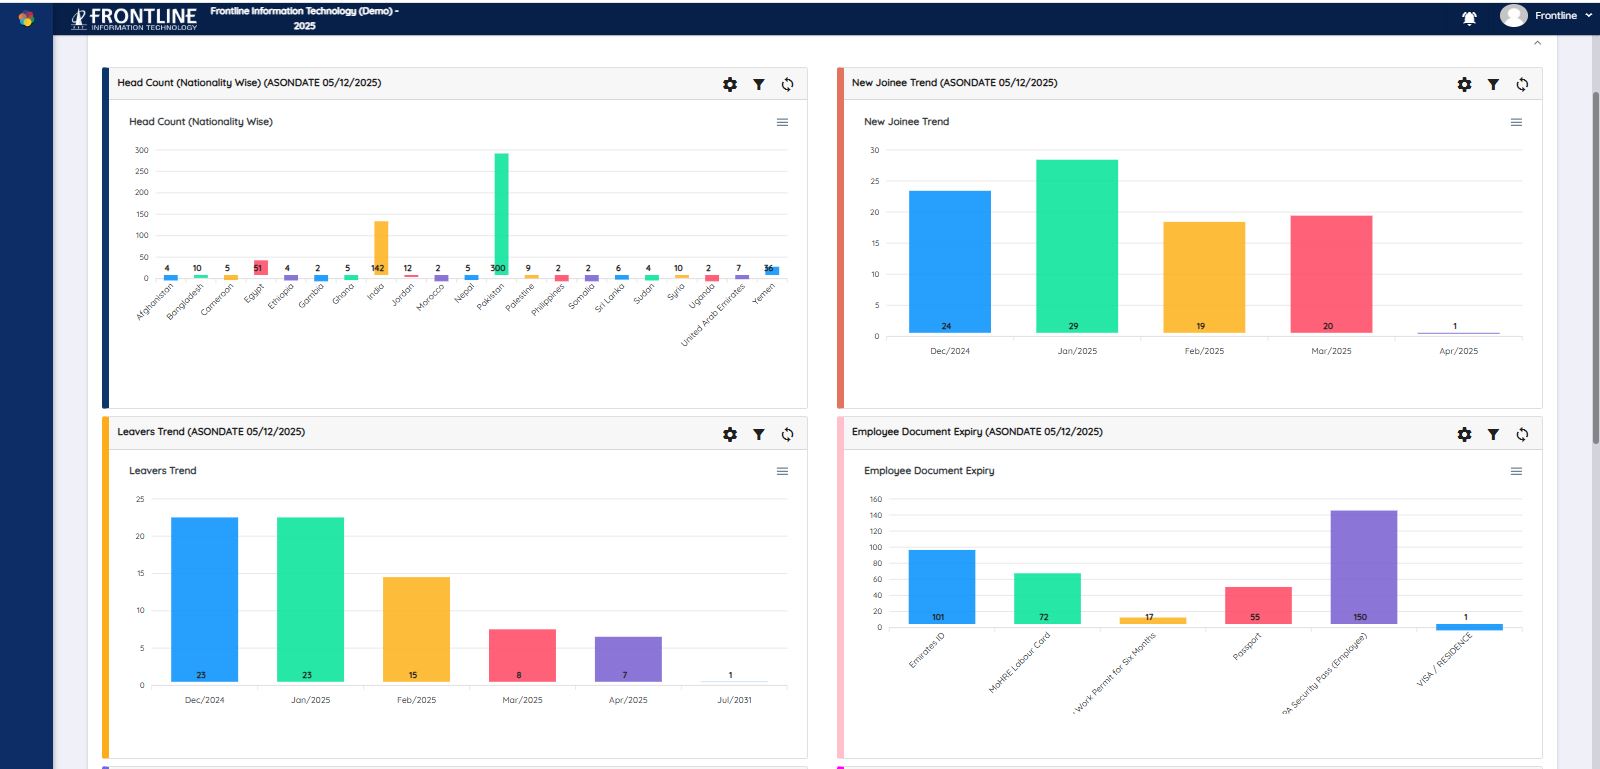Click filter icon on New Joinee Trend
The image size is (1600, 769).
[x=1493, y=85]
